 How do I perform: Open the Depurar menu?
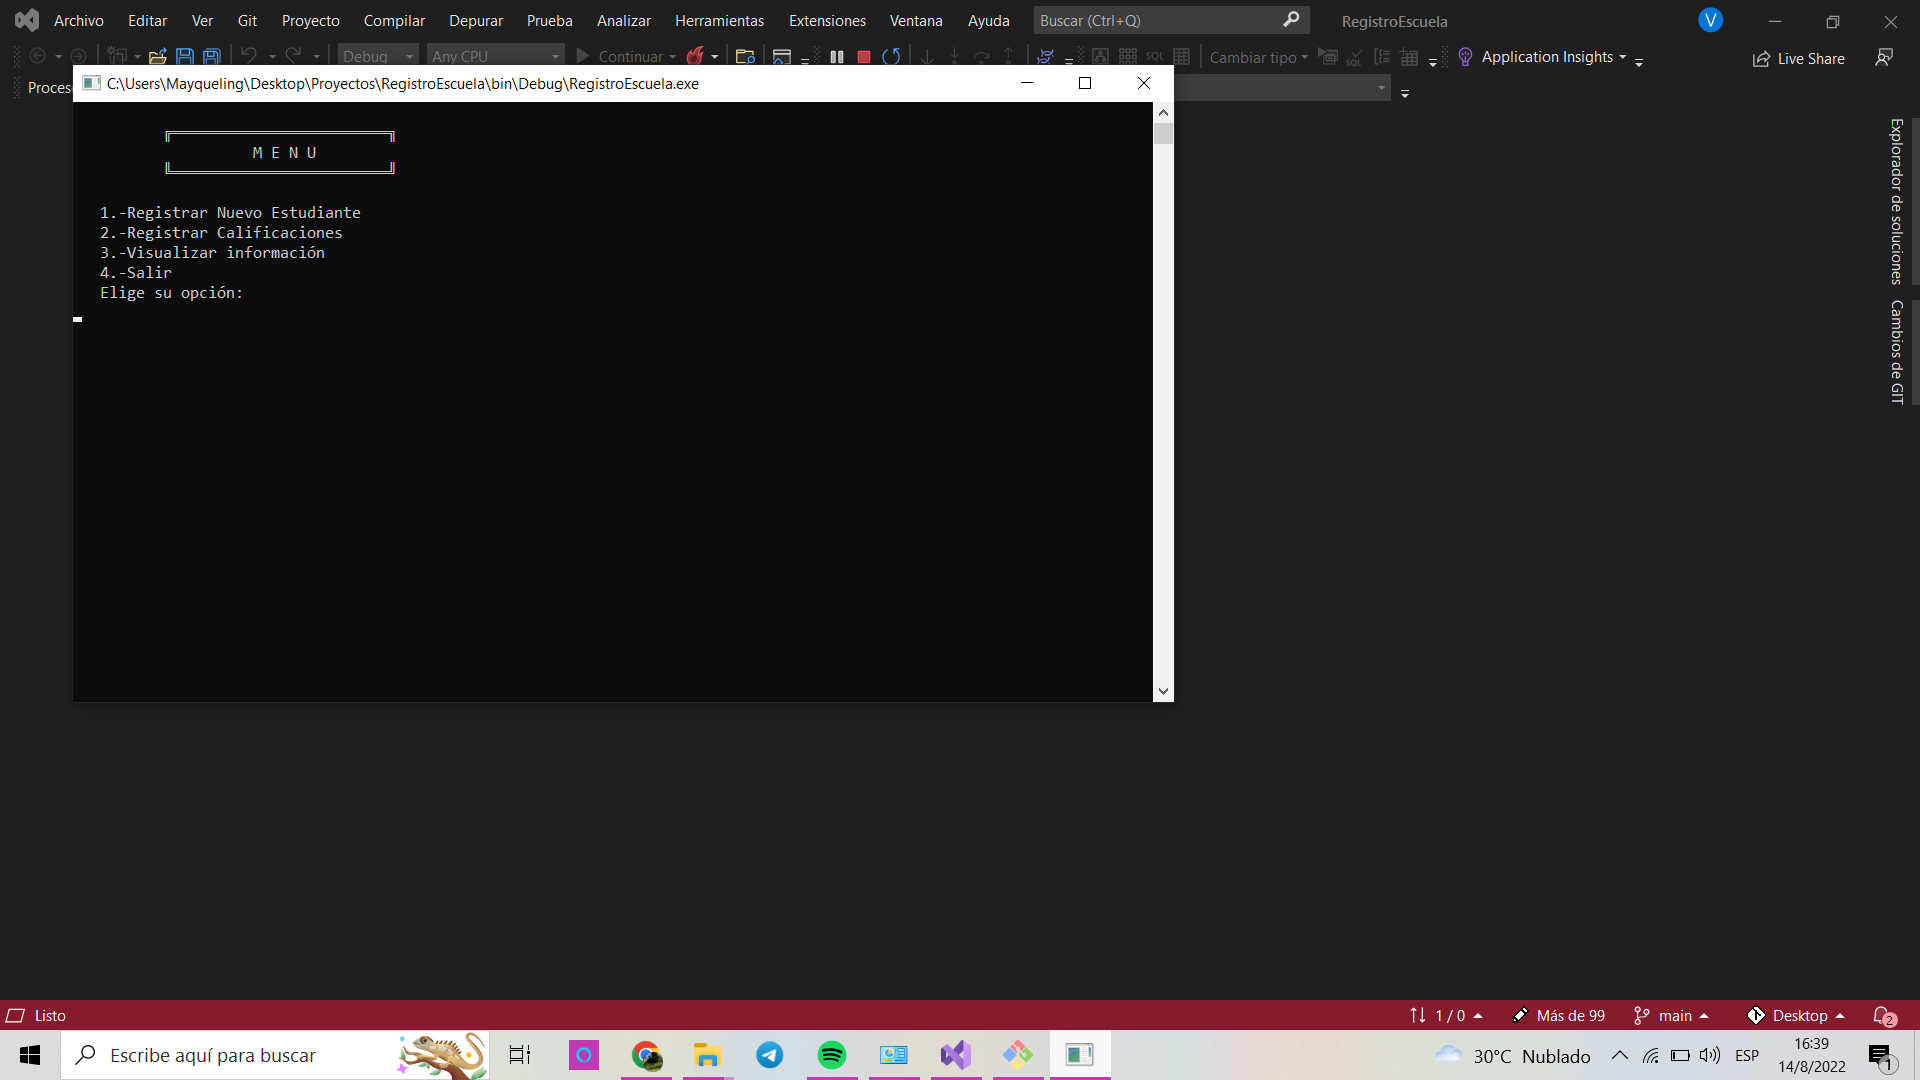point(475,20)
